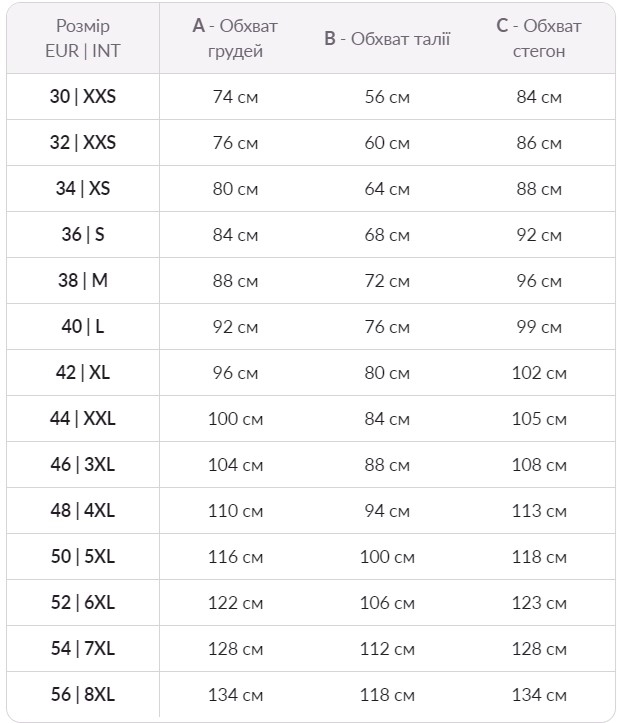Select the '99 см' hip value cell

pyautogui.click(x=539, y=327)
